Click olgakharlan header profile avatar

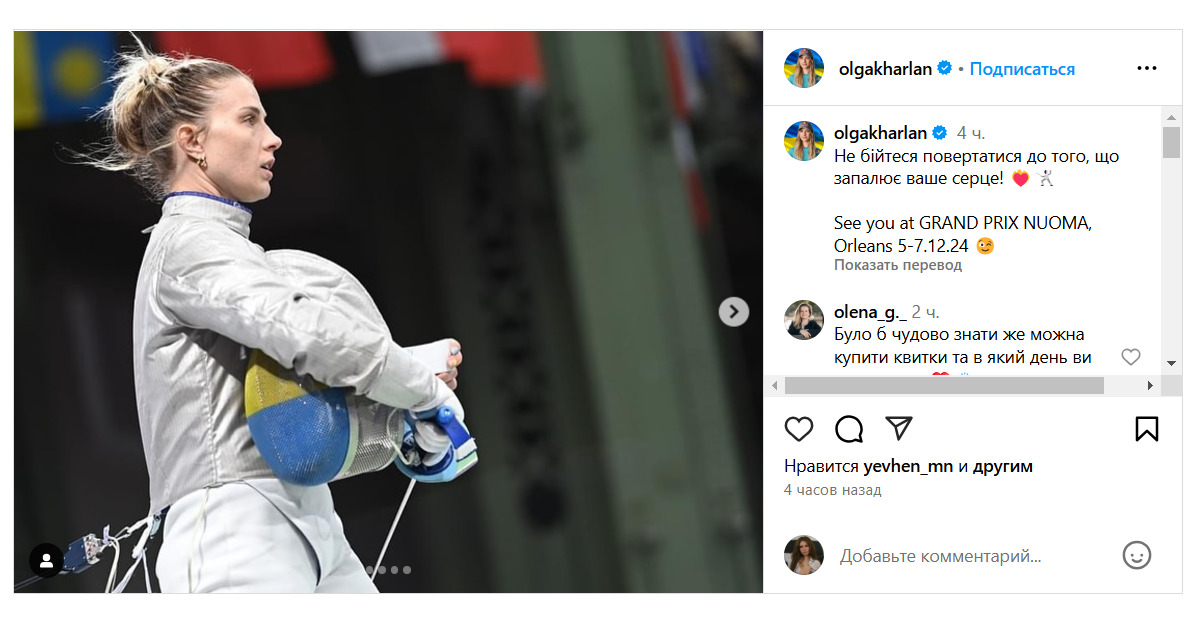(804, 68)
